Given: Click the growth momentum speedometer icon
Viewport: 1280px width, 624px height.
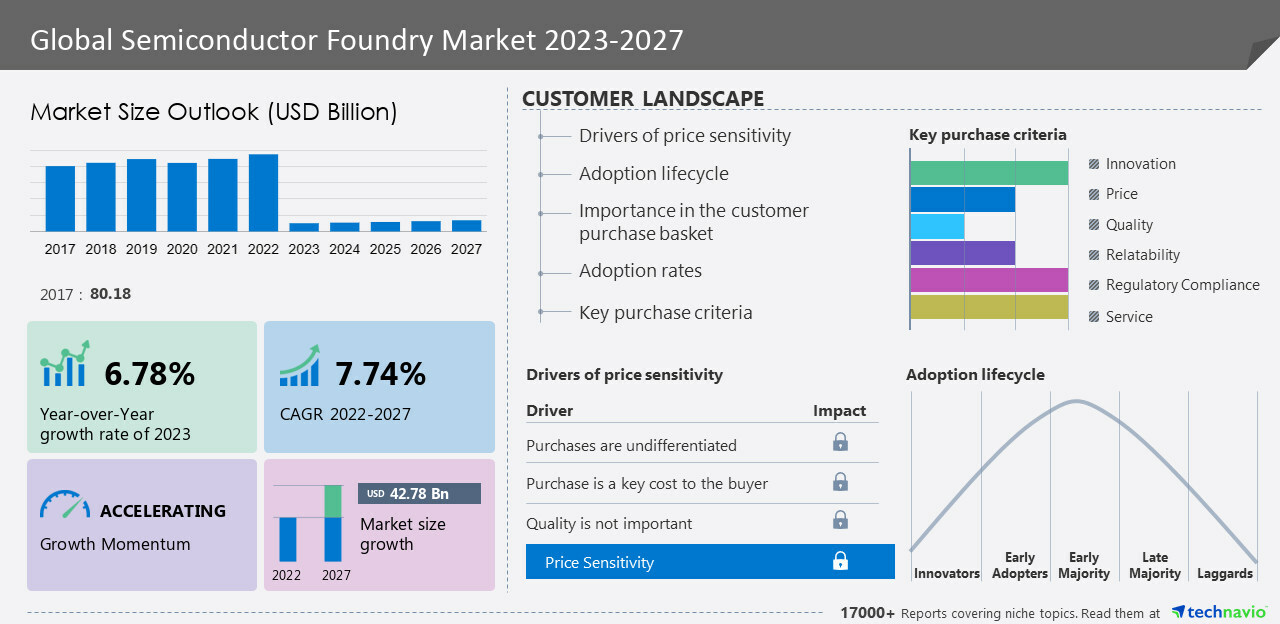Looking at the screenshot, I should [x=65, y=504].
